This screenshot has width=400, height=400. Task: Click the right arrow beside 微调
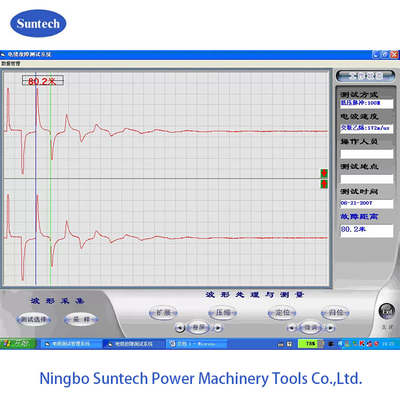click(x=330, y=328)
